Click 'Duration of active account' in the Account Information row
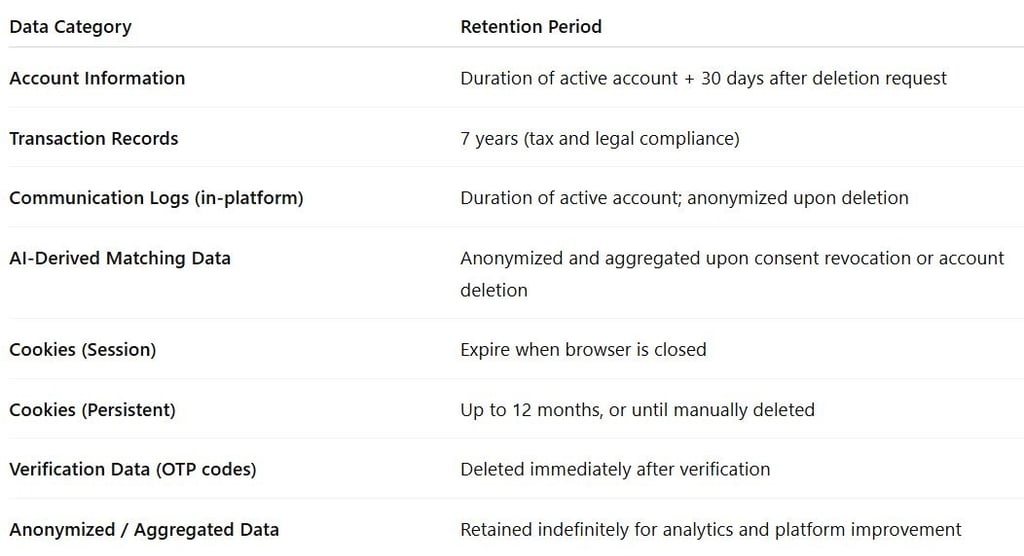Screen dimensions: 1024x556 pyautogui.click(x=569, y=78)
